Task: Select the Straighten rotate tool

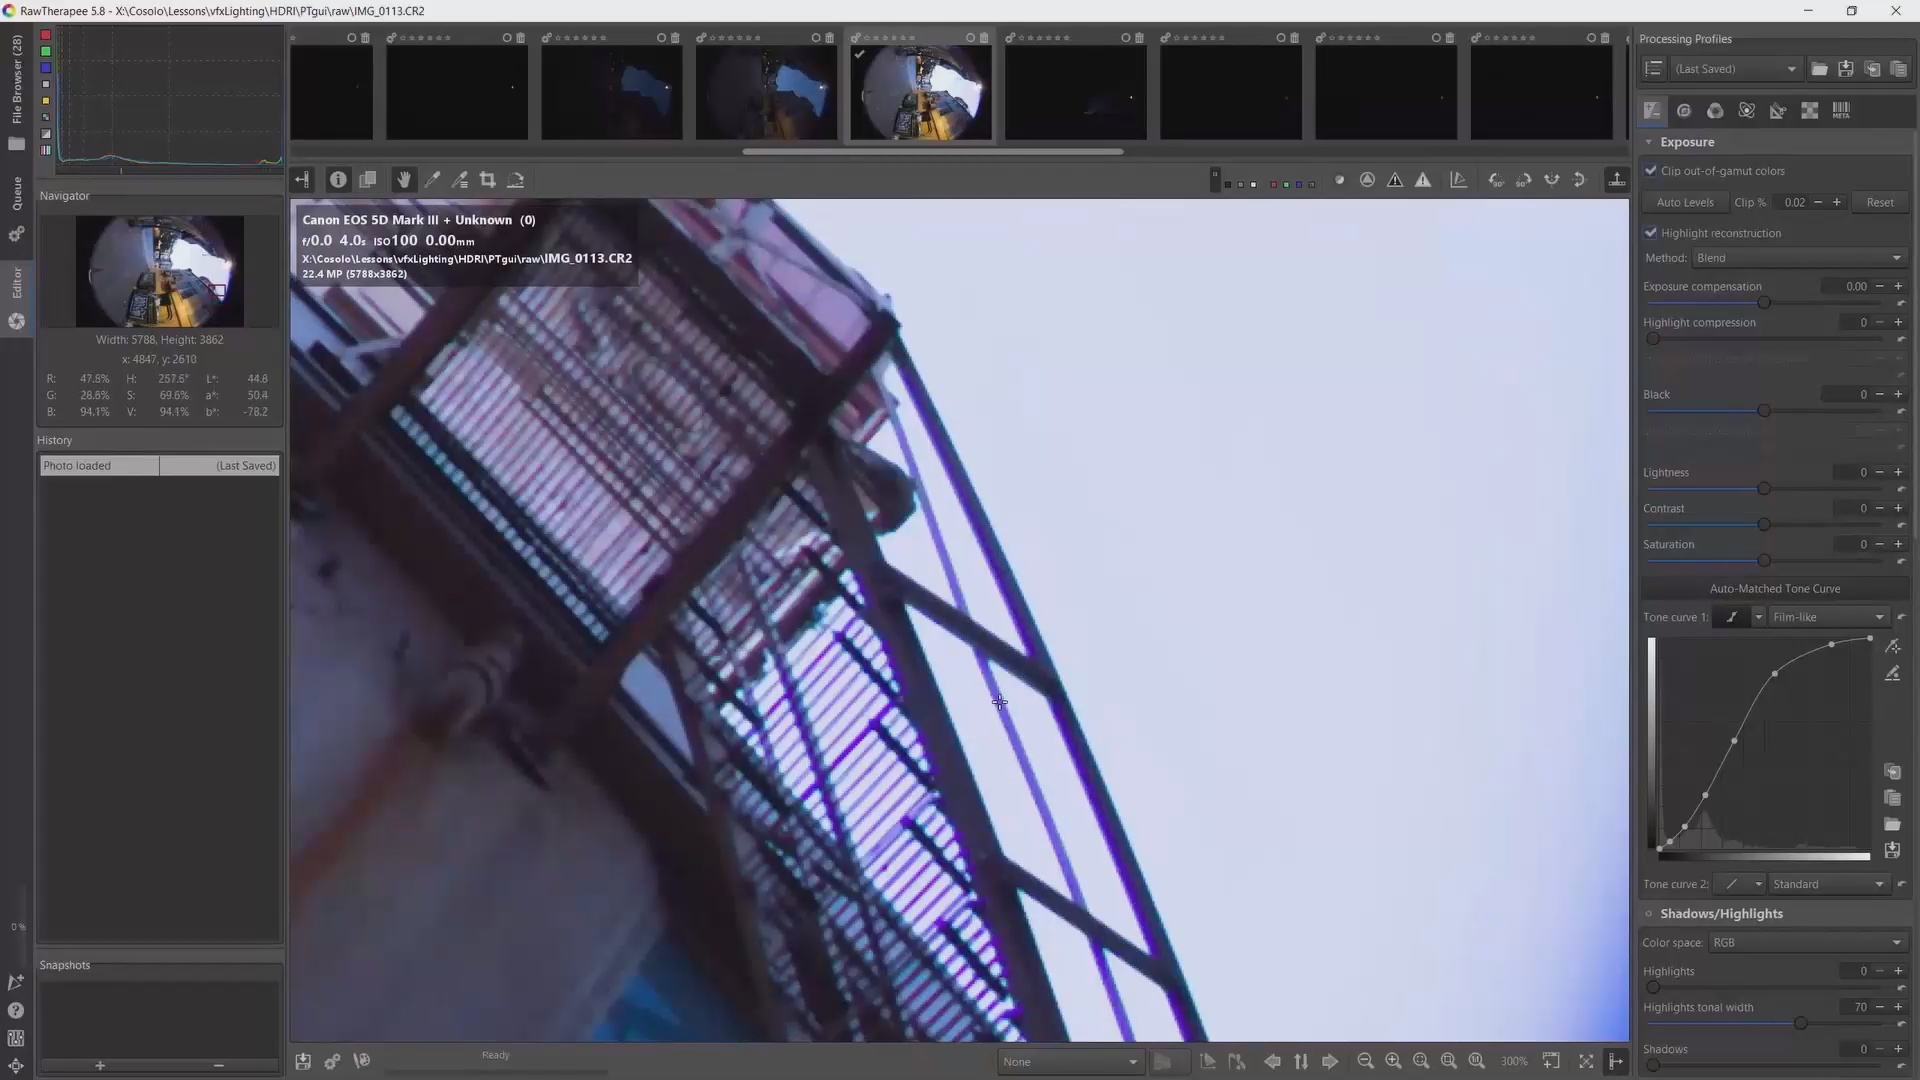Action: coord(516,180)
